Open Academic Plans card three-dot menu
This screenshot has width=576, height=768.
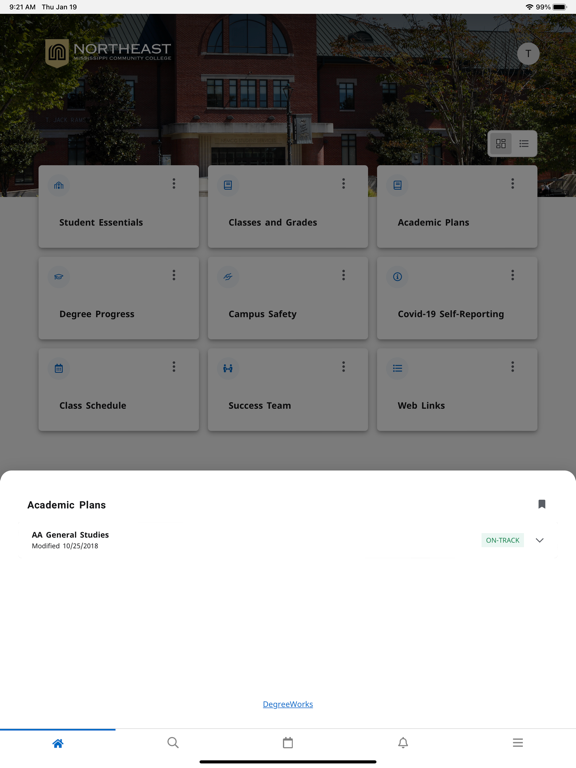point(513,184)
